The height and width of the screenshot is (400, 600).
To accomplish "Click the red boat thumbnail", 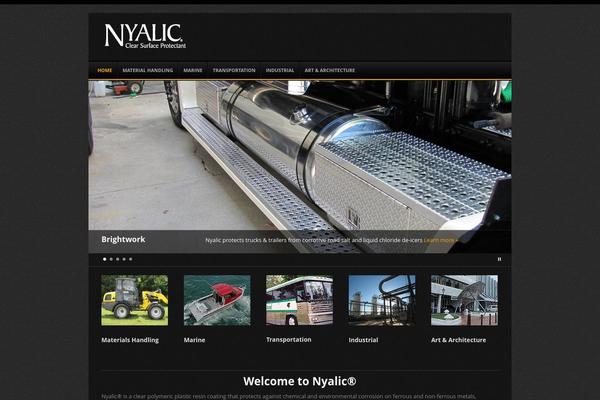I will click(217, 300).
